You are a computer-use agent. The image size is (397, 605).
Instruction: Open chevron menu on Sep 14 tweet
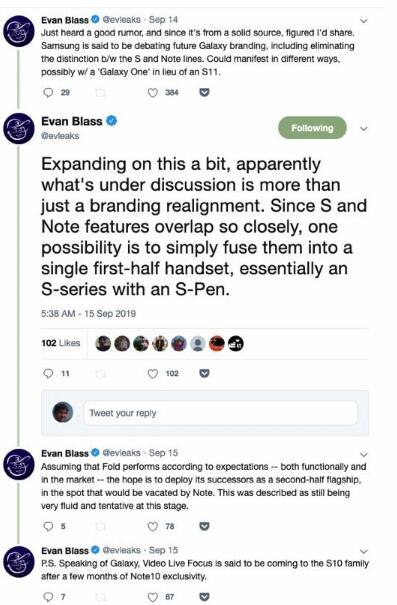[x=363, y=20]
